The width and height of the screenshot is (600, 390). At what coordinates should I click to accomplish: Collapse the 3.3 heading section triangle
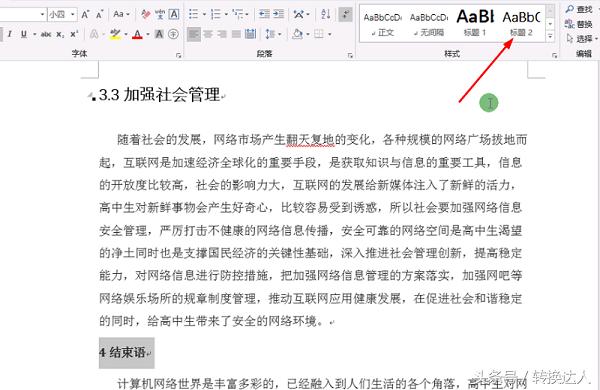(91, 95)
